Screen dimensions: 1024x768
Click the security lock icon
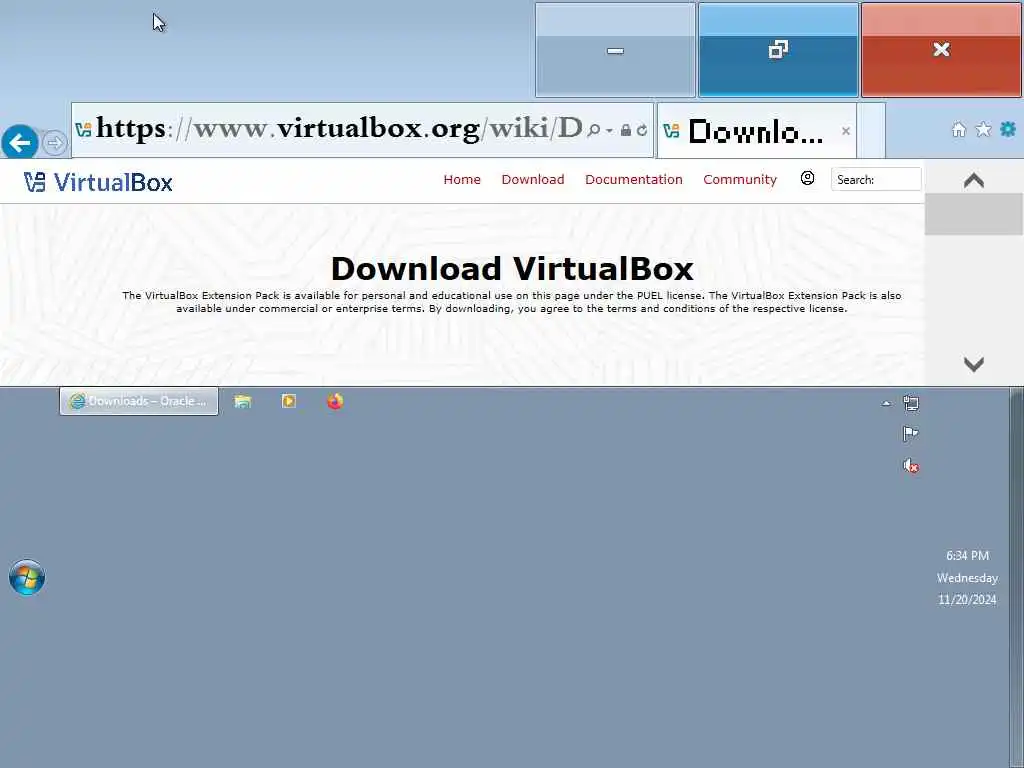tap(626, 130)
